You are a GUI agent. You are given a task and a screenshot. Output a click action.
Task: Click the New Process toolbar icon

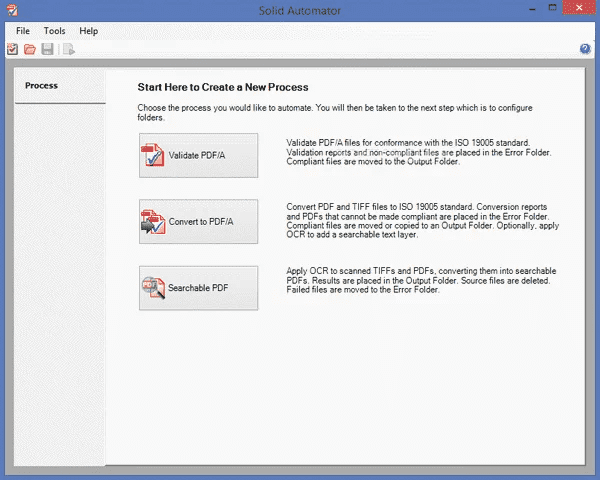coord(12,49)
